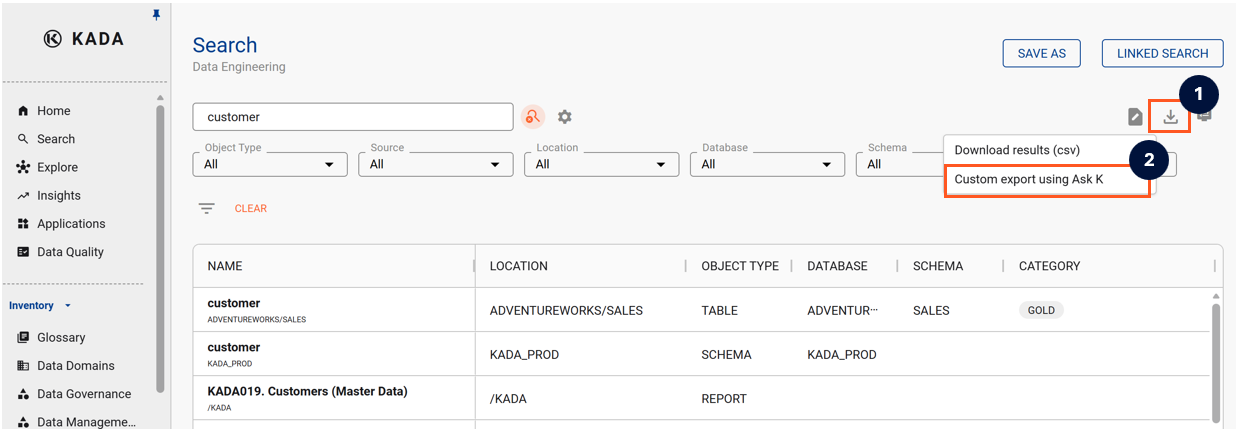Unpin the sidebar with the pin icon

click(155, 15)
